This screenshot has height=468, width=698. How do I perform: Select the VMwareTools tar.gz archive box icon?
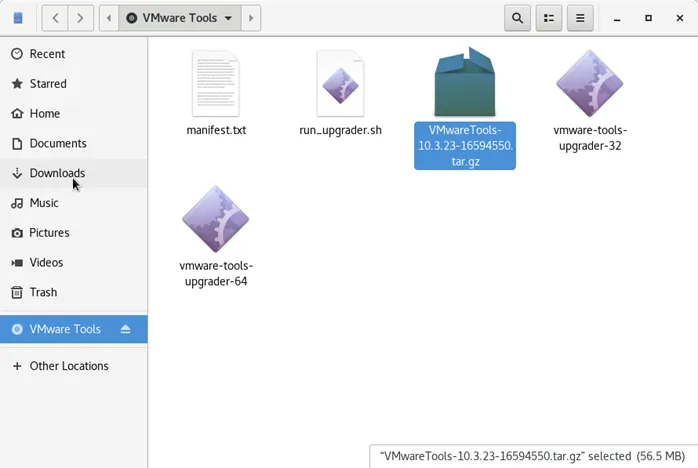point(465,82)
